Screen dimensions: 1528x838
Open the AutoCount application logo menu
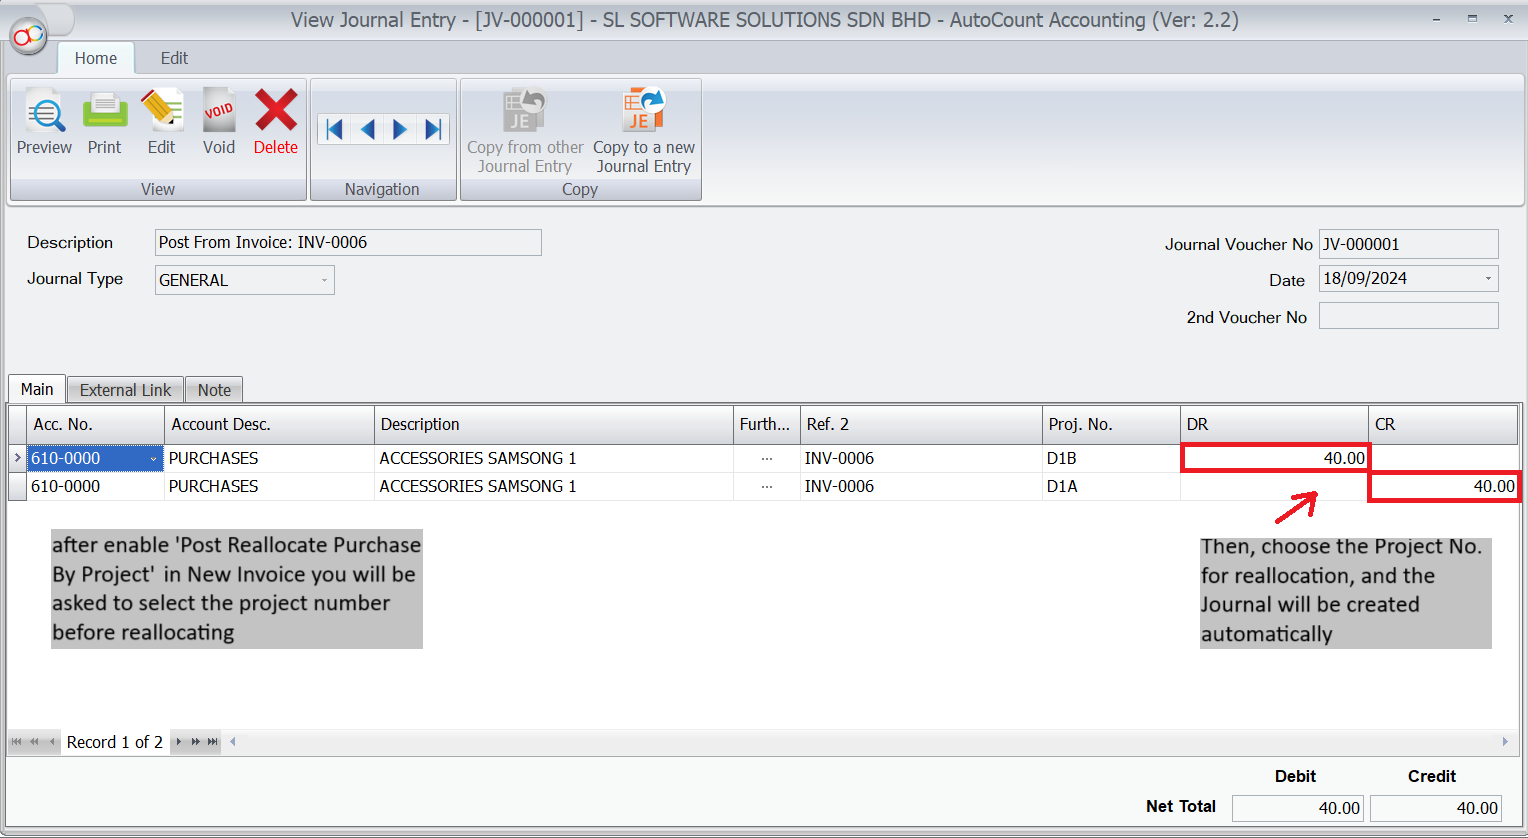tap(27, 37)
